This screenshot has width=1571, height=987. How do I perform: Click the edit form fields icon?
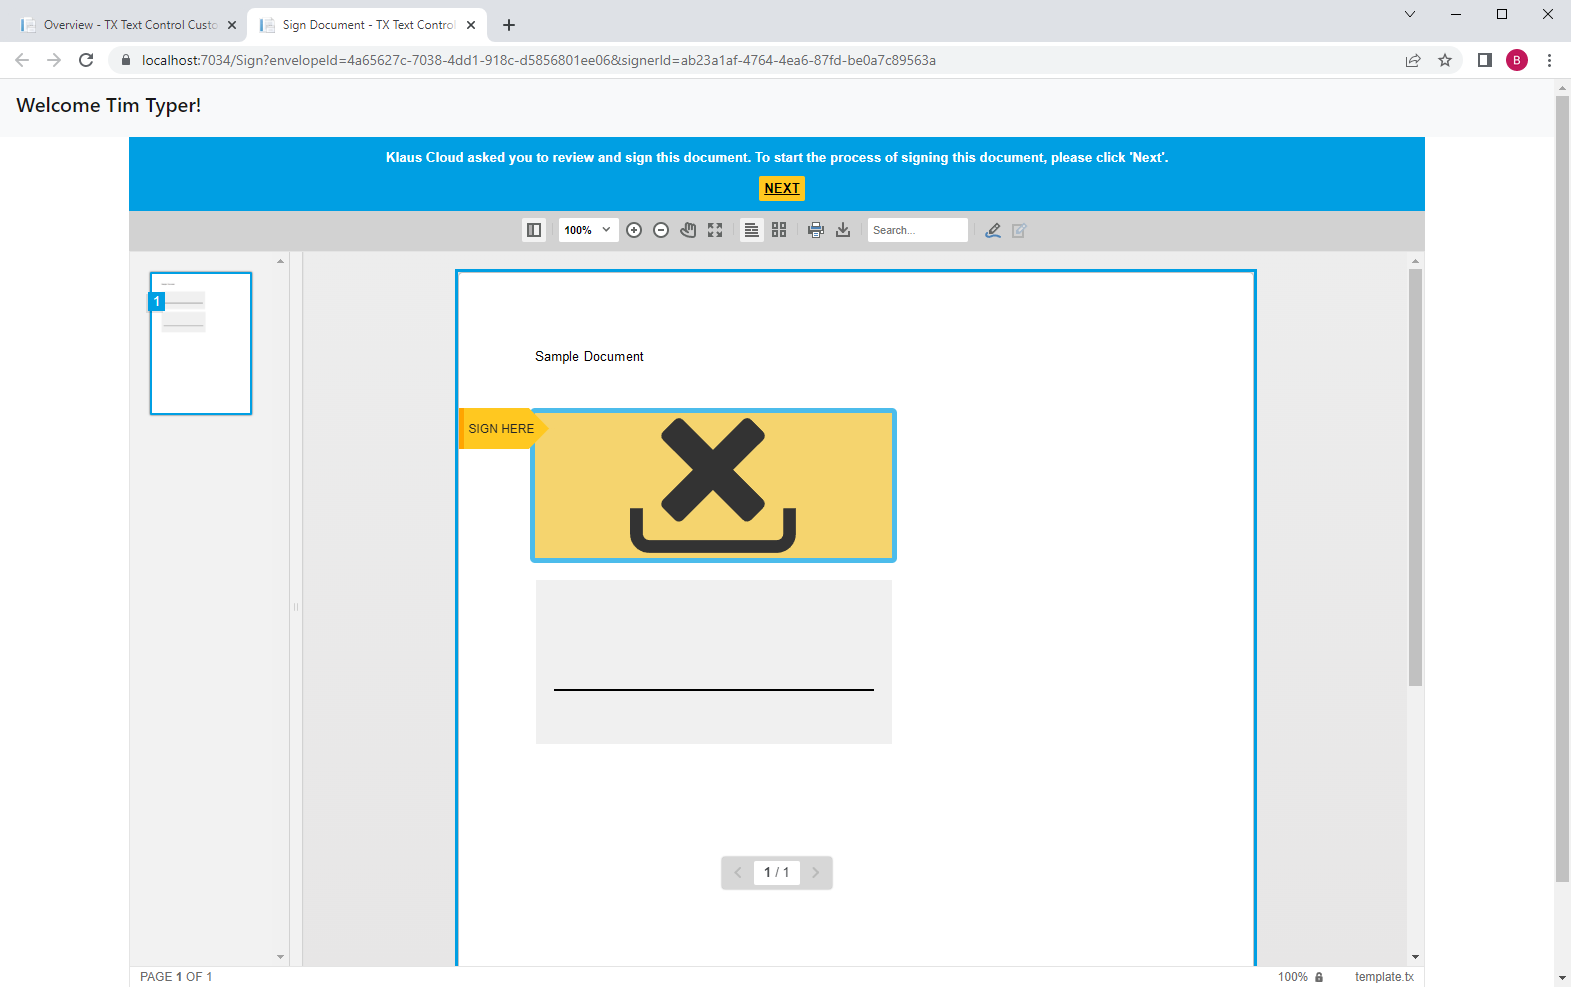1019,230
